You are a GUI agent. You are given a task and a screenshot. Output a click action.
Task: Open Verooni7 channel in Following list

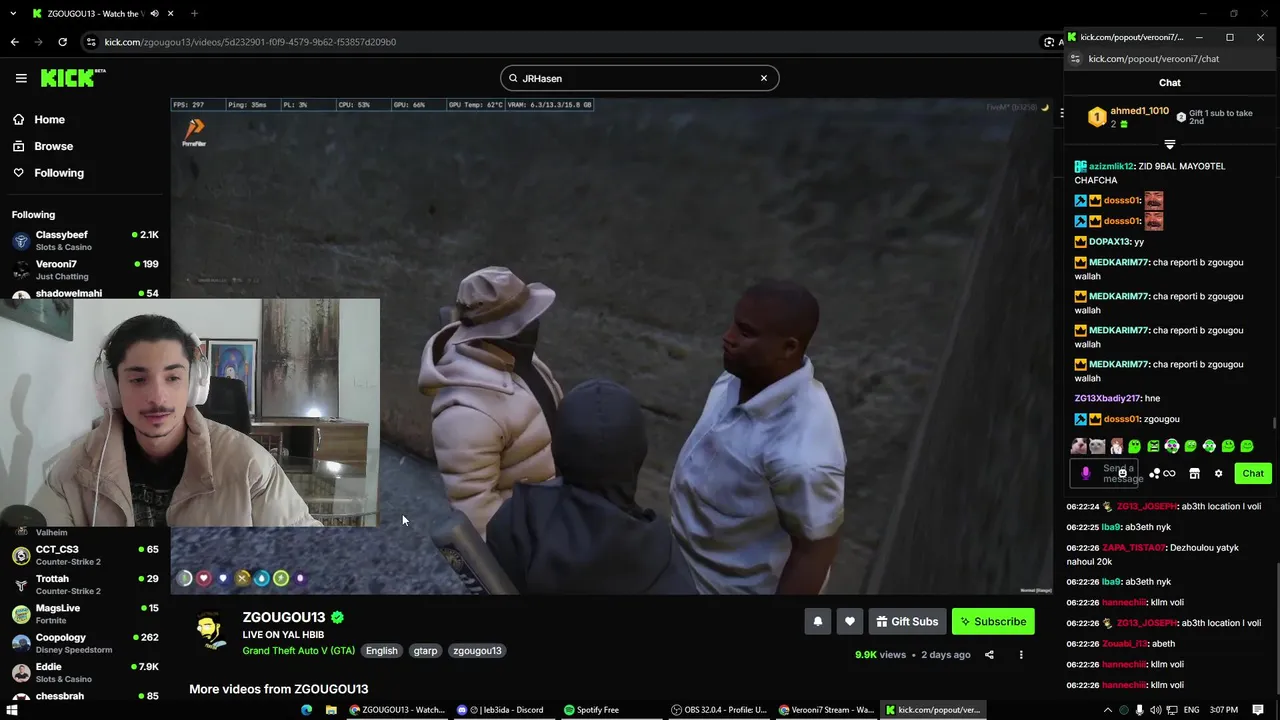tap(85, 269)
